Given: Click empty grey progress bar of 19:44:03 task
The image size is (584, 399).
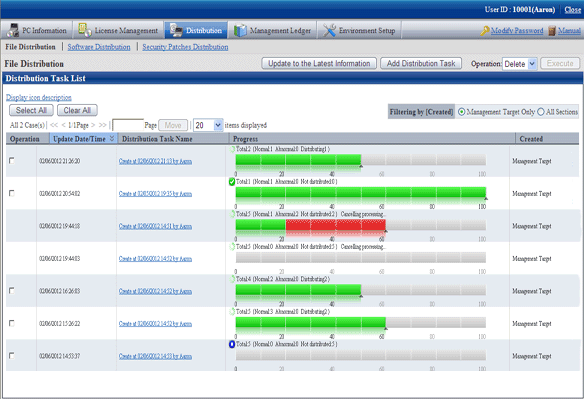Looking at the screenshot, I should 361,258.
